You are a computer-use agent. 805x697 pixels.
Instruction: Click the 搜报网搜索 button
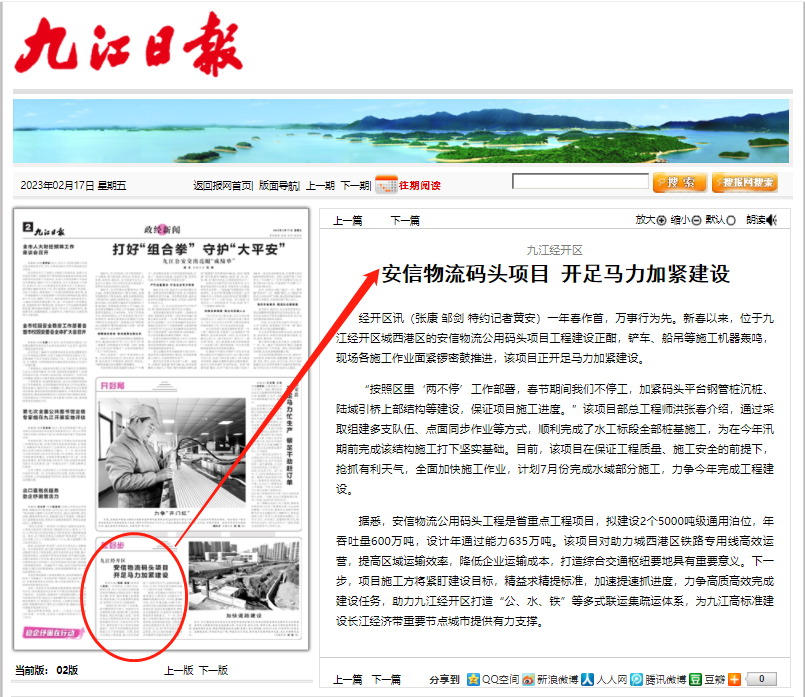[x=745, y=182]
